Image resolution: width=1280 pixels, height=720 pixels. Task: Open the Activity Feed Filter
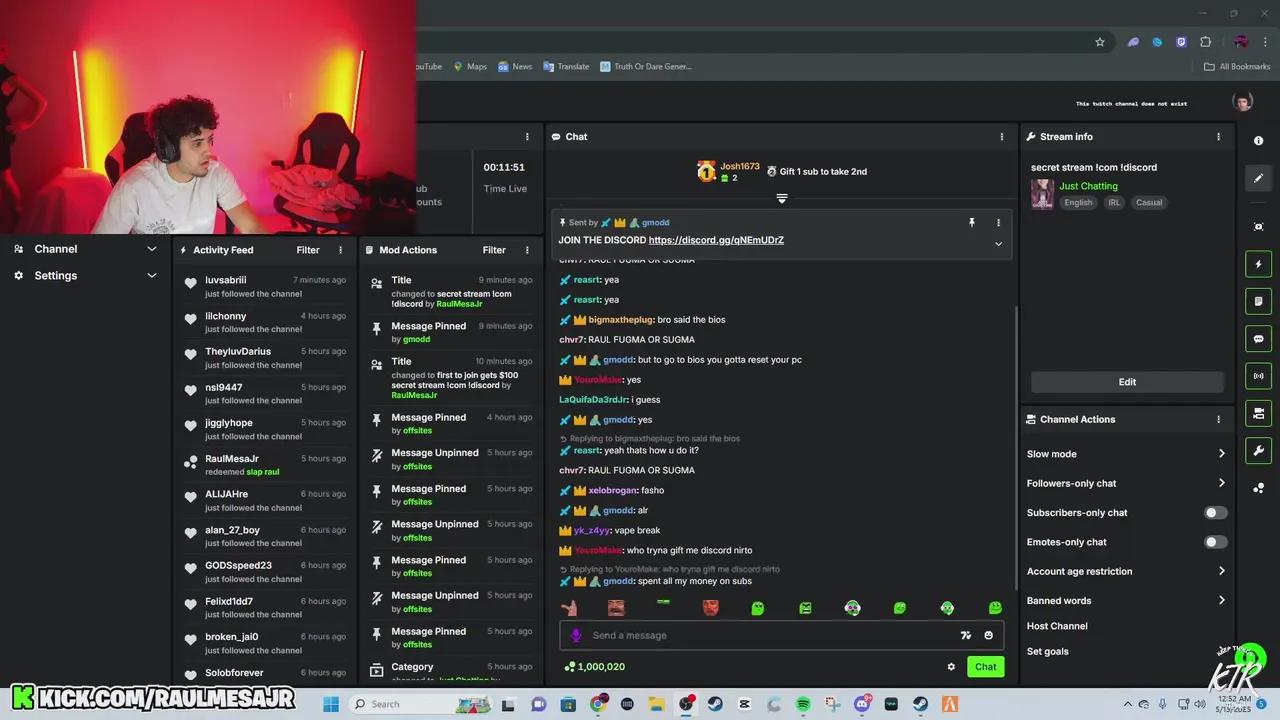308,250
